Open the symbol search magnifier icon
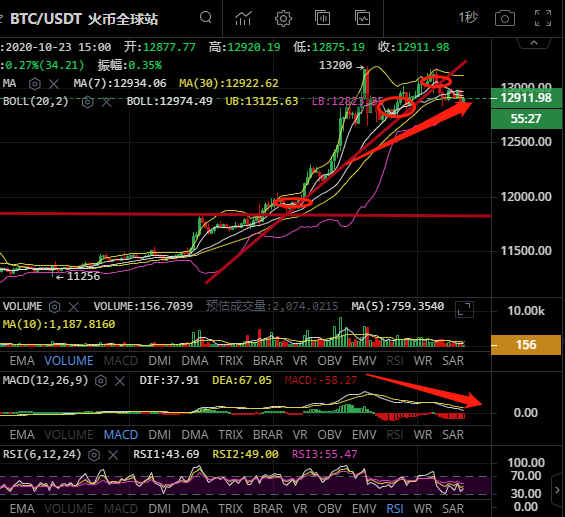 tap(206, 17)
